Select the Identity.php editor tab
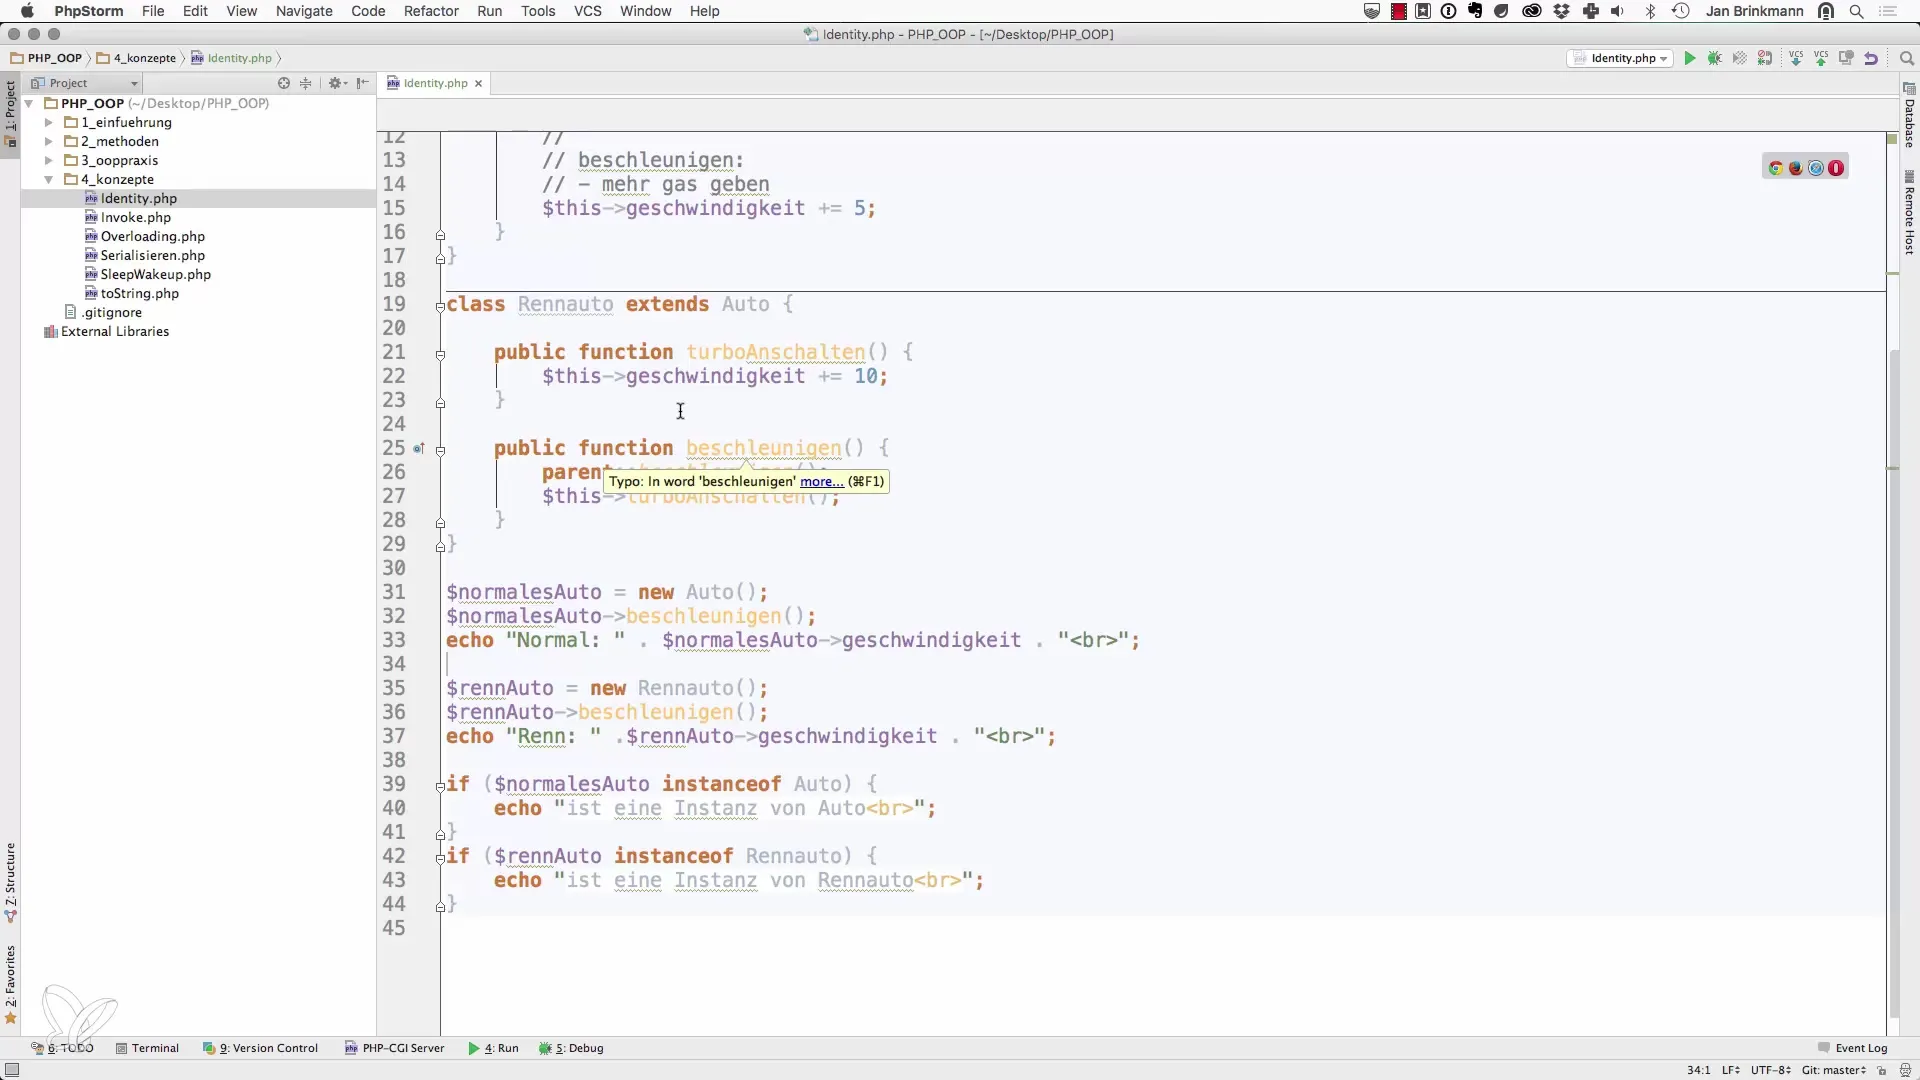 point(435,83)
